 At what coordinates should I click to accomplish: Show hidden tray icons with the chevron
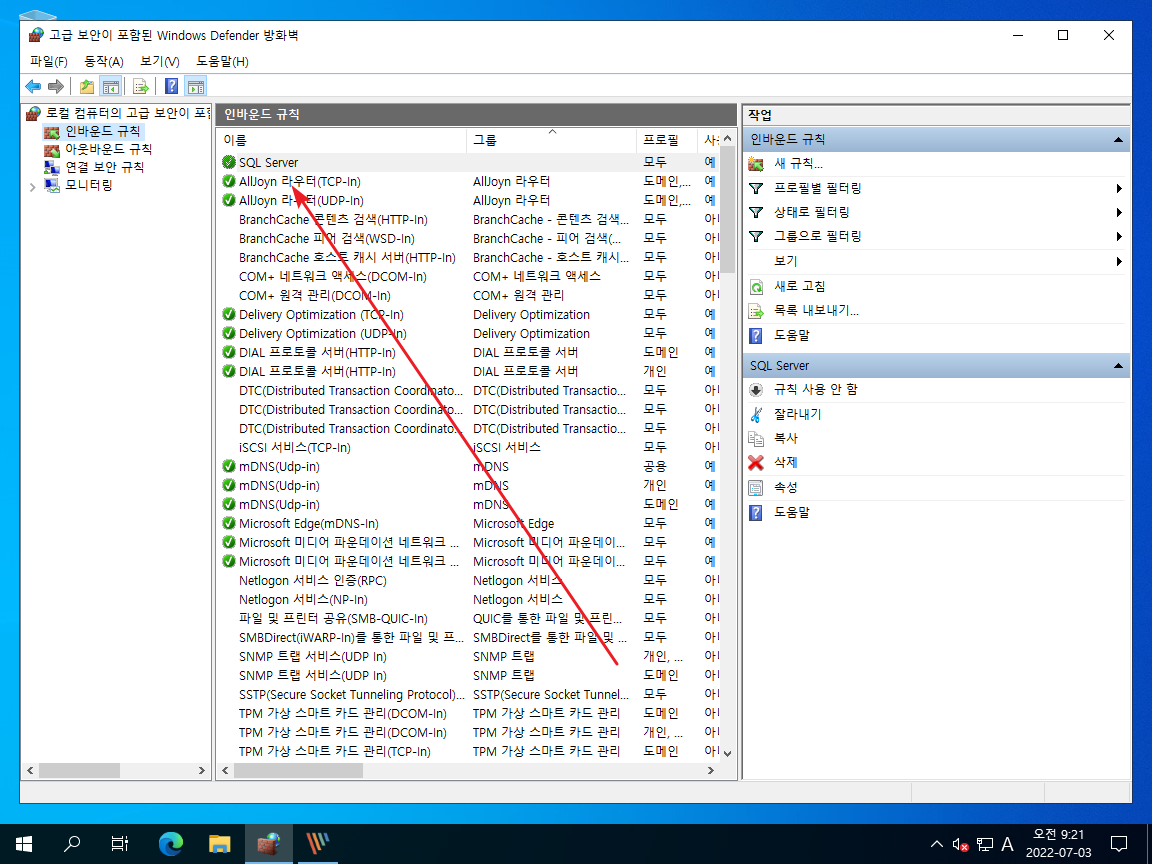(x=936, y=844)
